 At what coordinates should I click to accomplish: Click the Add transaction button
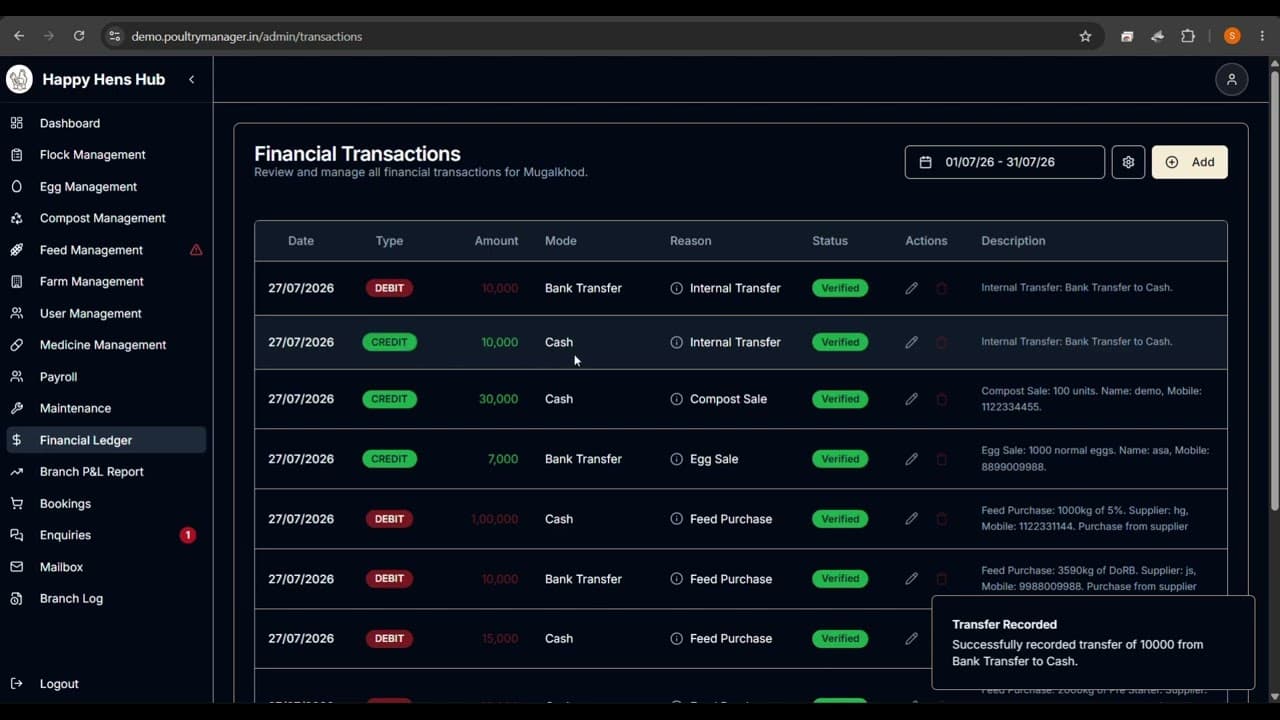tap(1189, 162)
